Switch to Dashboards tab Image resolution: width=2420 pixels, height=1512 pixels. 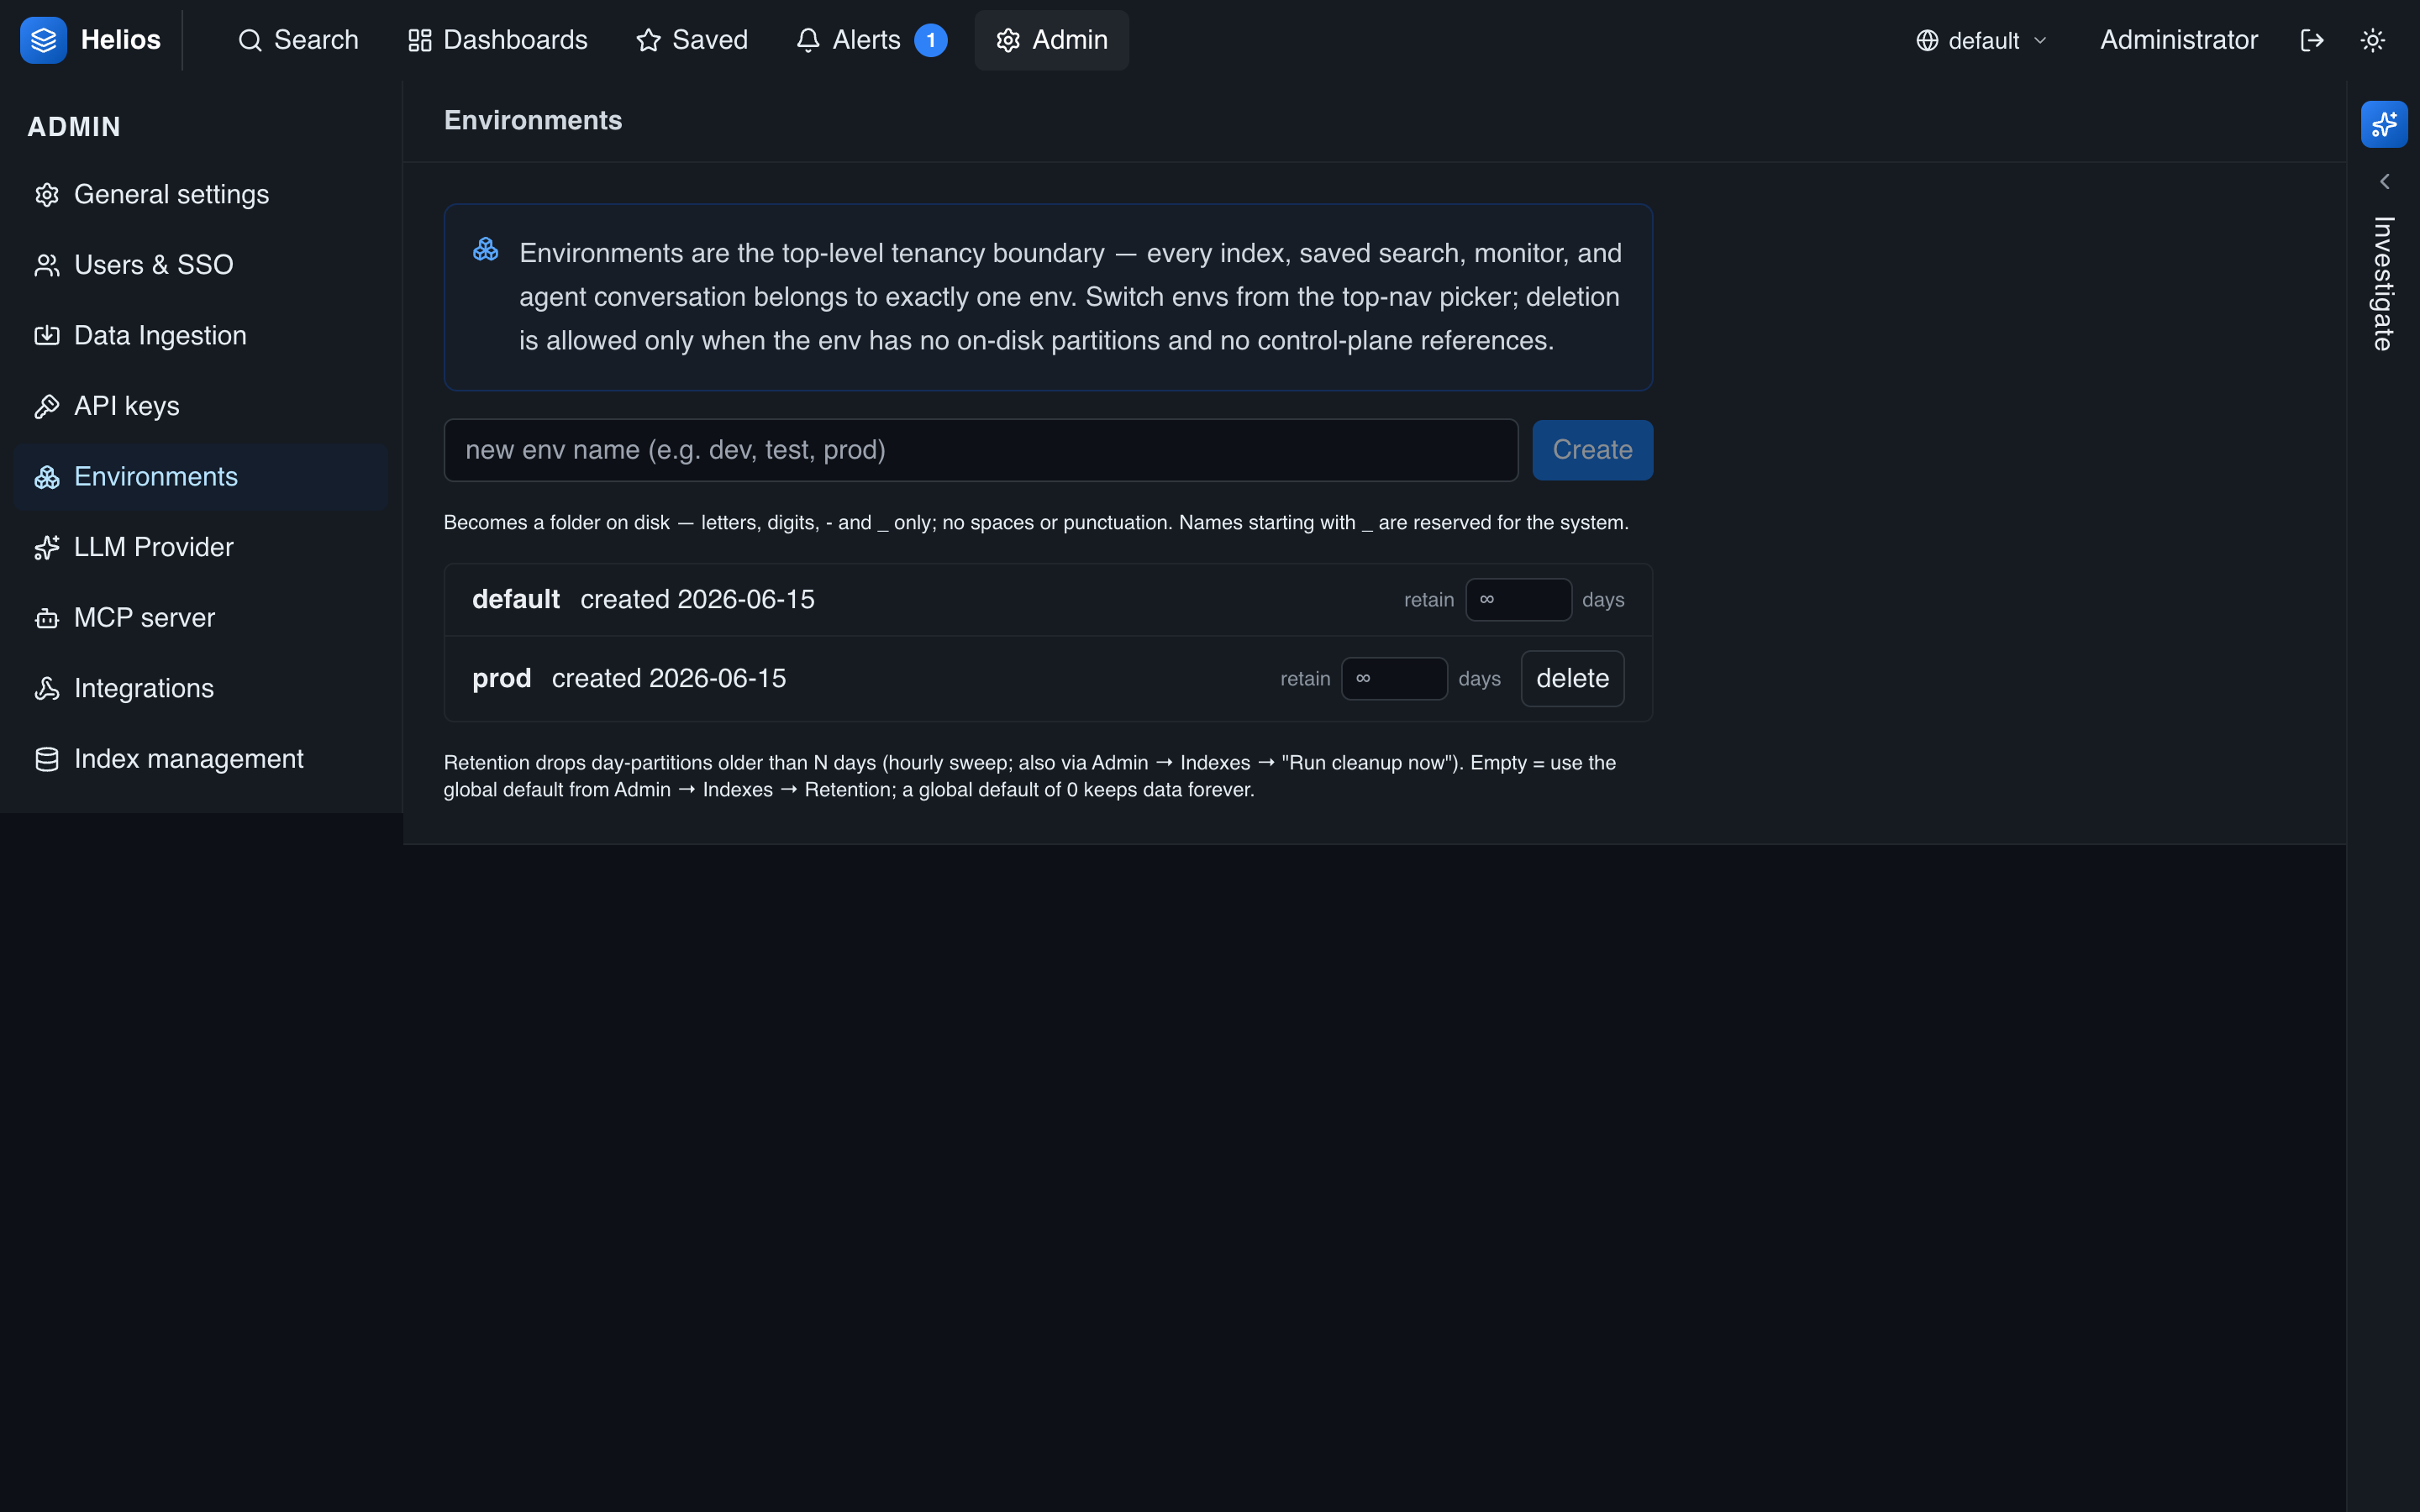[x=497, y=40]
